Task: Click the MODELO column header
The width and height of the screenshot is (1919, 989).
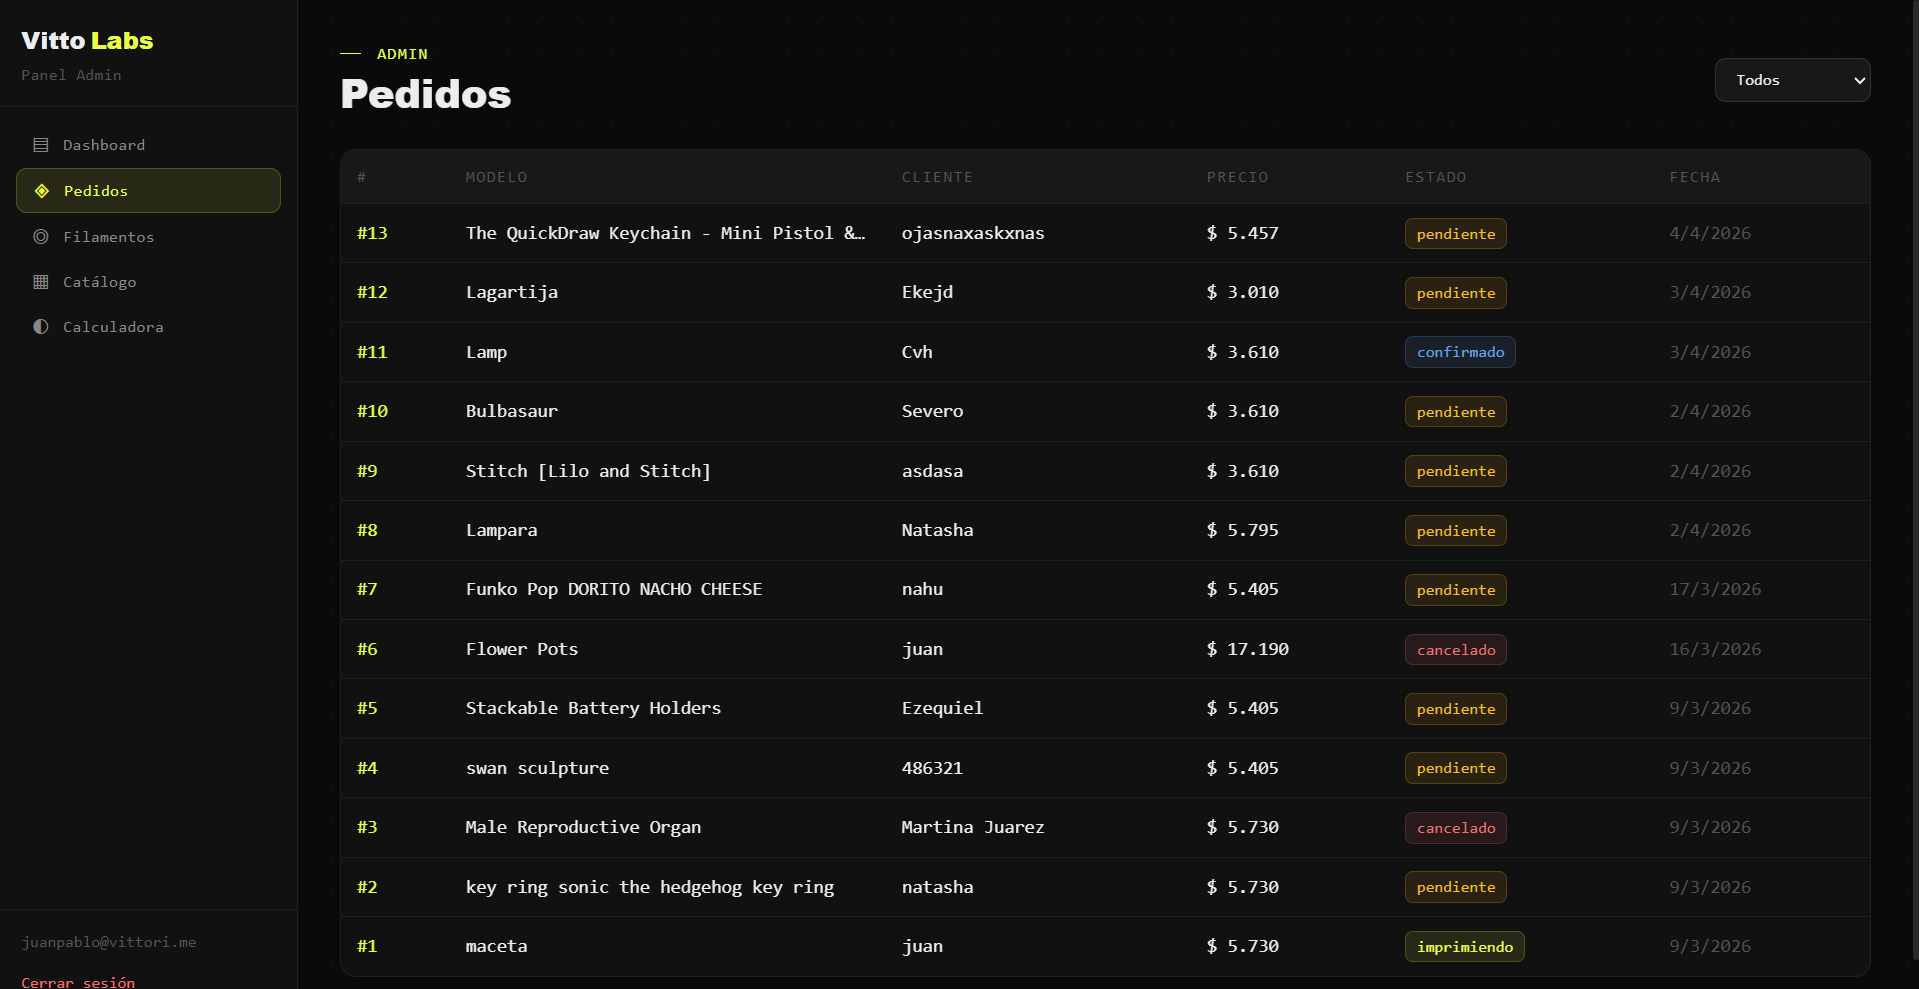Action: (496, 177)
